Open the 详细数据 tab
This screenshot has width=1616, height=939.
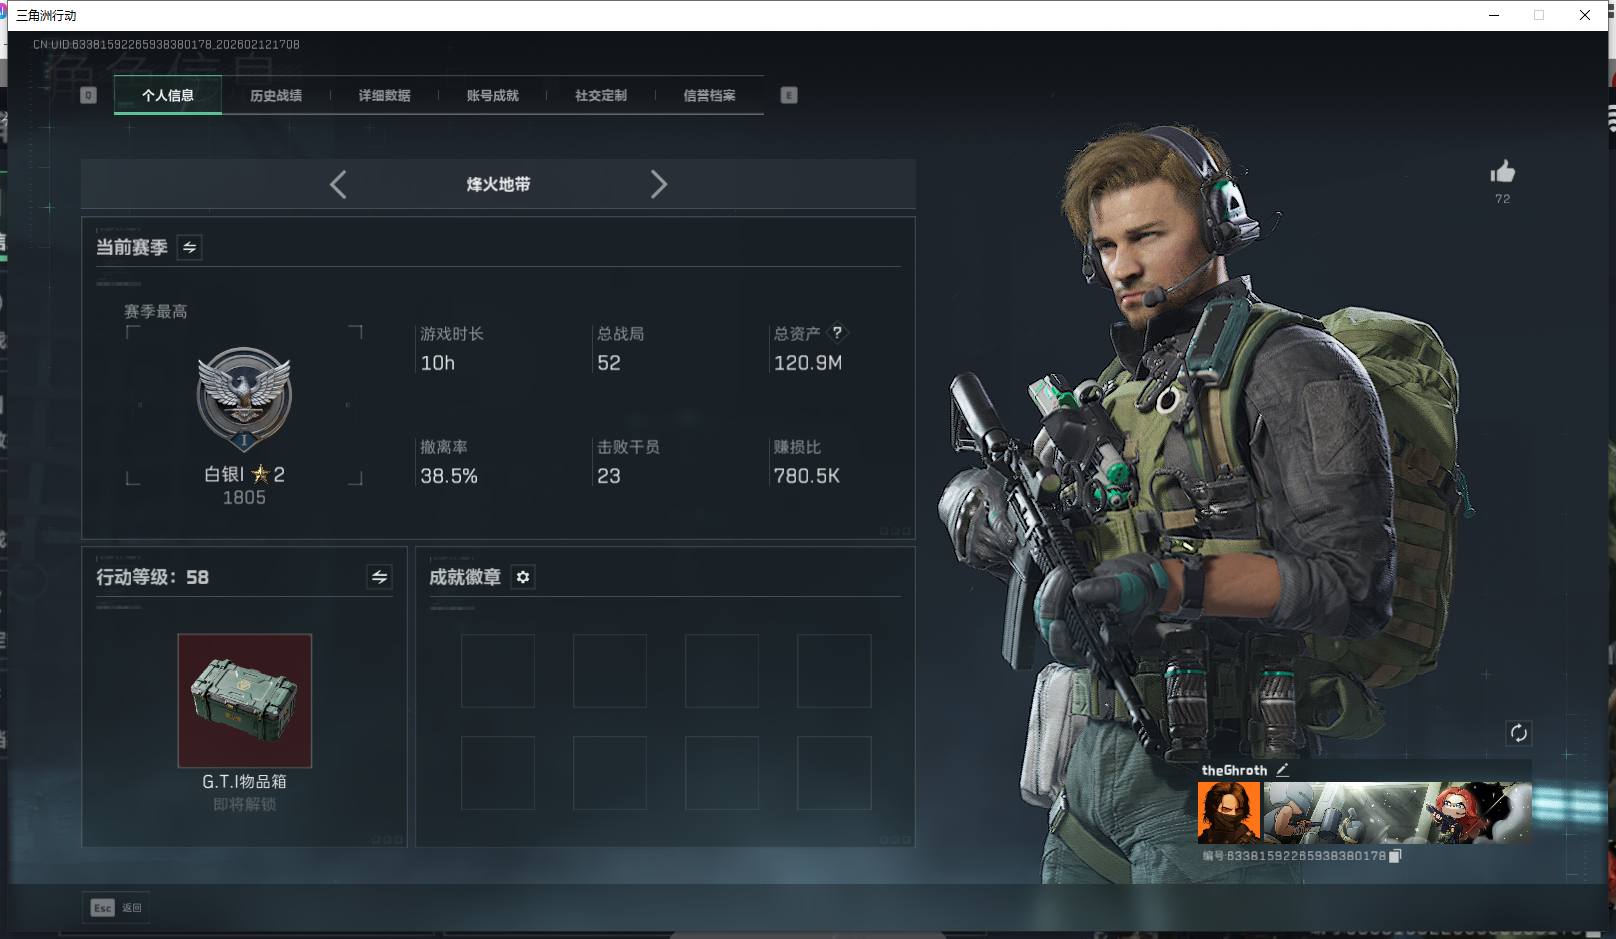(x=384, y=95)
